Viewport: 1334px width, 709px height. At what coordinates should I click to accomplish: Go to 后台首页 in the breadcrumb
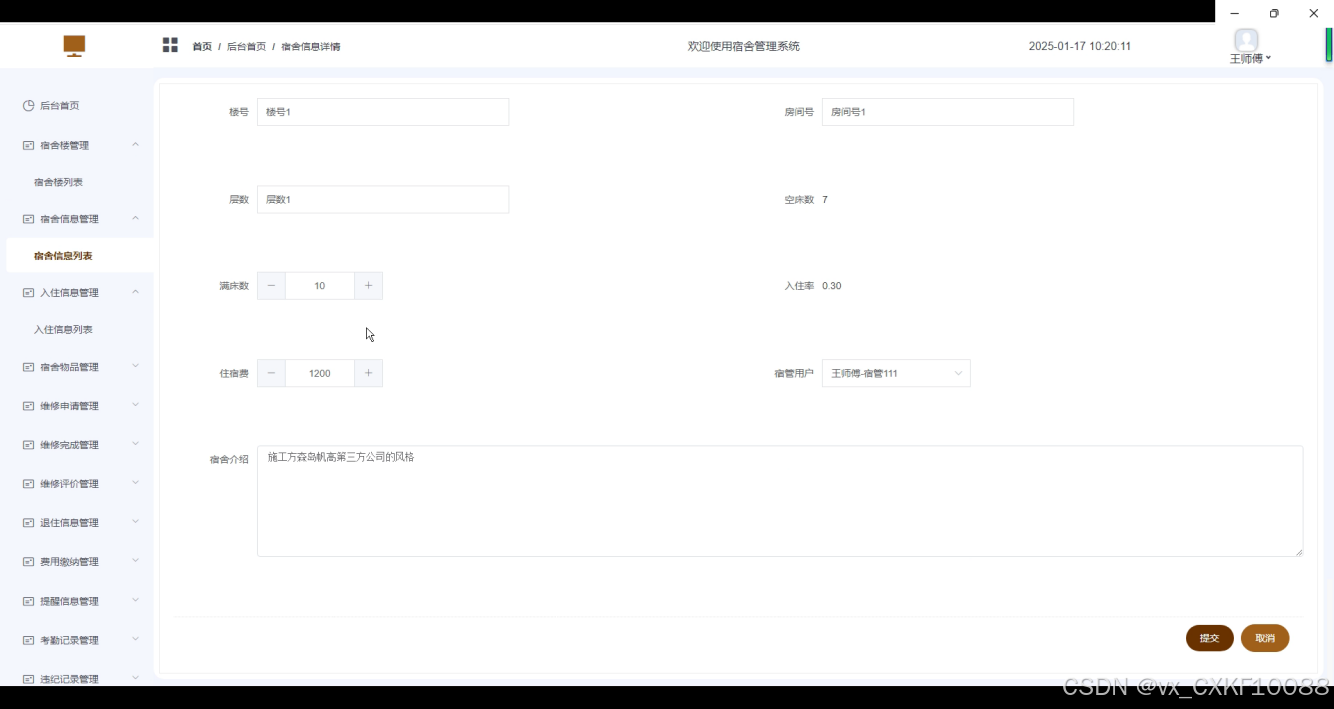[x=246, y=46]
